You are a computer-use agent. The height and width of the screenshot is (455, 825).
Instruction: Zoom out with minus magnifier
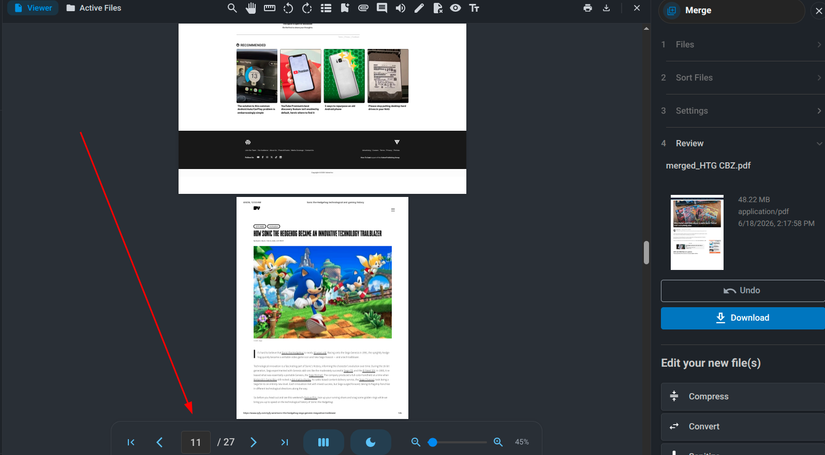click(x=416, y=442)
